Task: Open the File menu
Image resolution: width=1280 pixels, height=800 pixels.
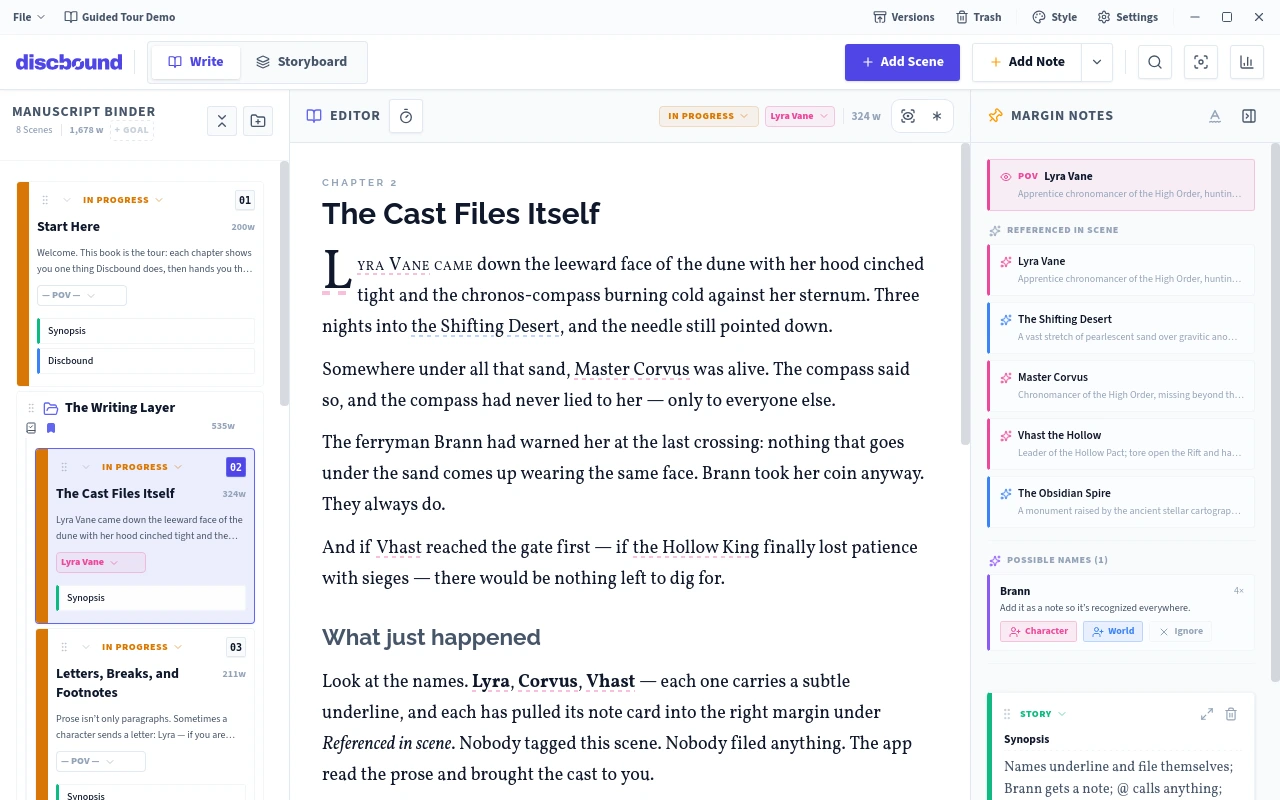Action: [x=28, y=17]
